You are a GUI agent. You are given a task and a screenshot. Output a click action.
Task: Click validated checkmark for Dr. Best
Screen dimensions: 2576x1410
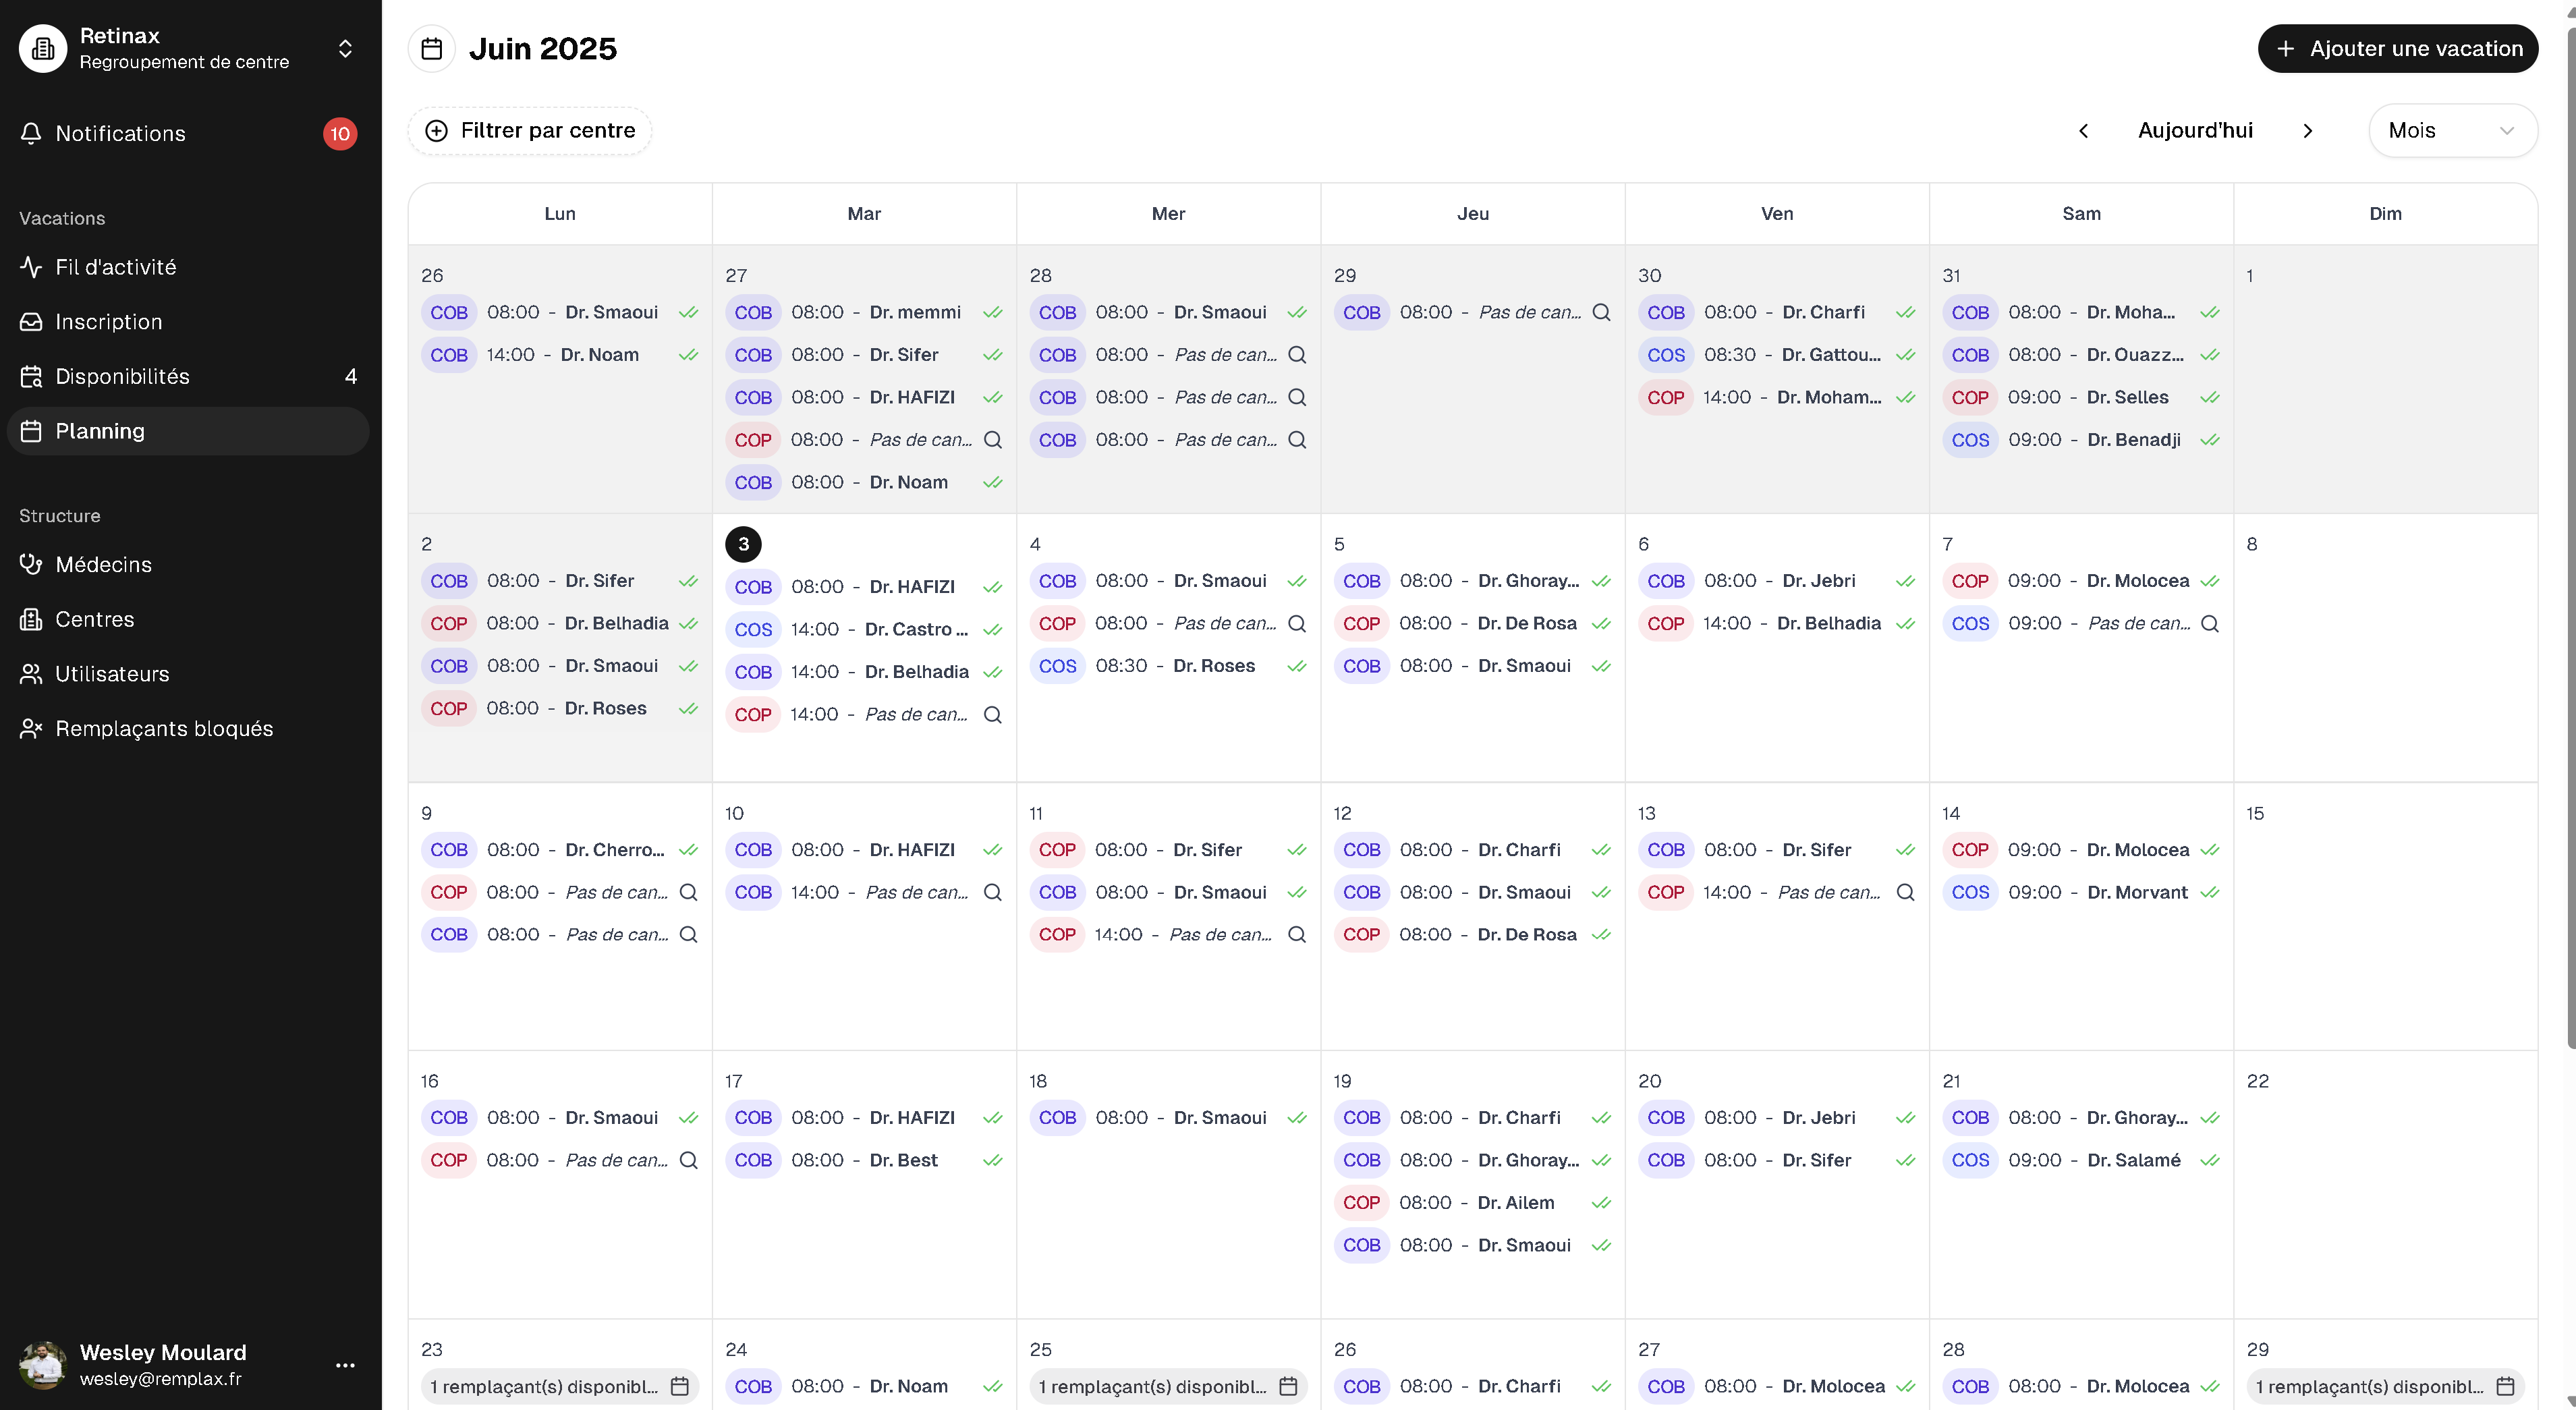click(992, 1160)
